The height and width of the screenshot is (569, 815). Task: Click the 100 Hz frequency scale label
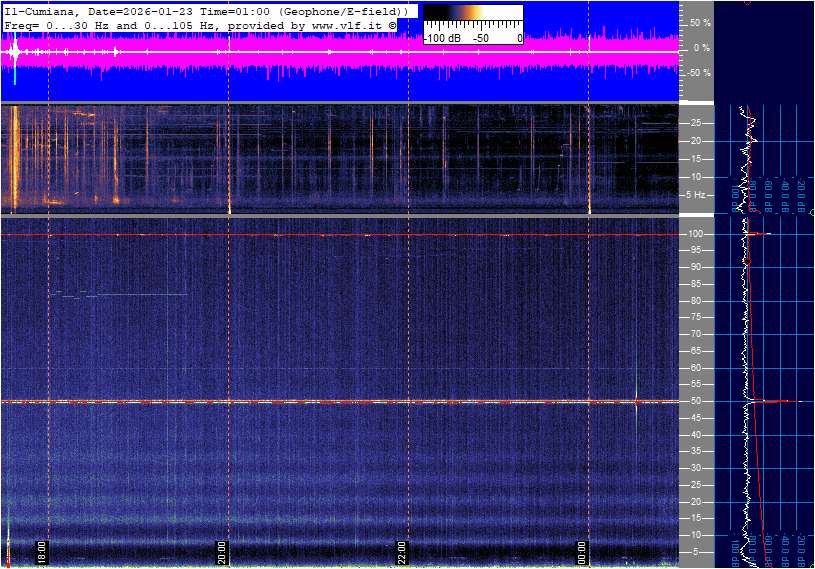(x=697, y=234)
